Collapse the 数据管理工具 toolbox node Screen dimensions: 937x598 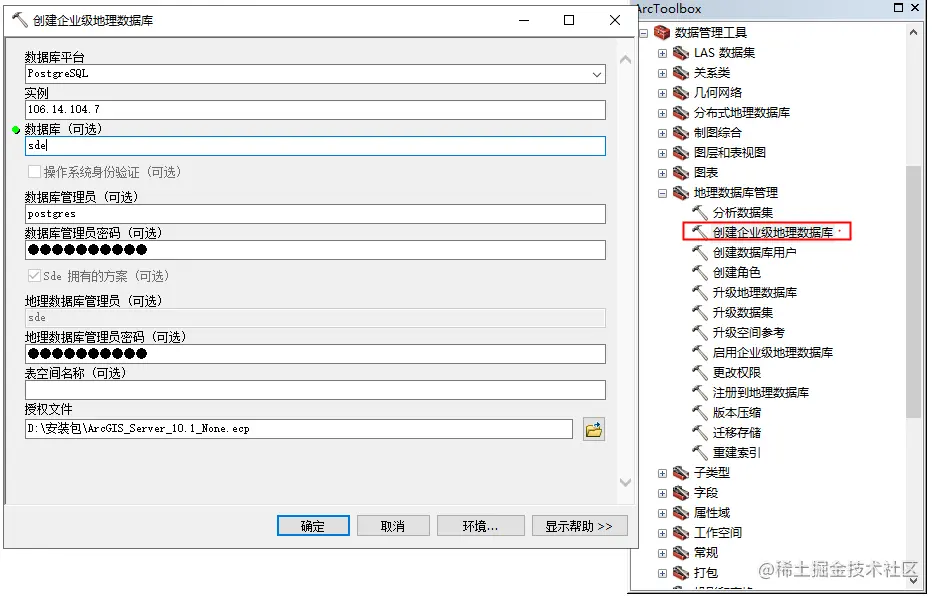pyautogui.click(x=644, y=33)
